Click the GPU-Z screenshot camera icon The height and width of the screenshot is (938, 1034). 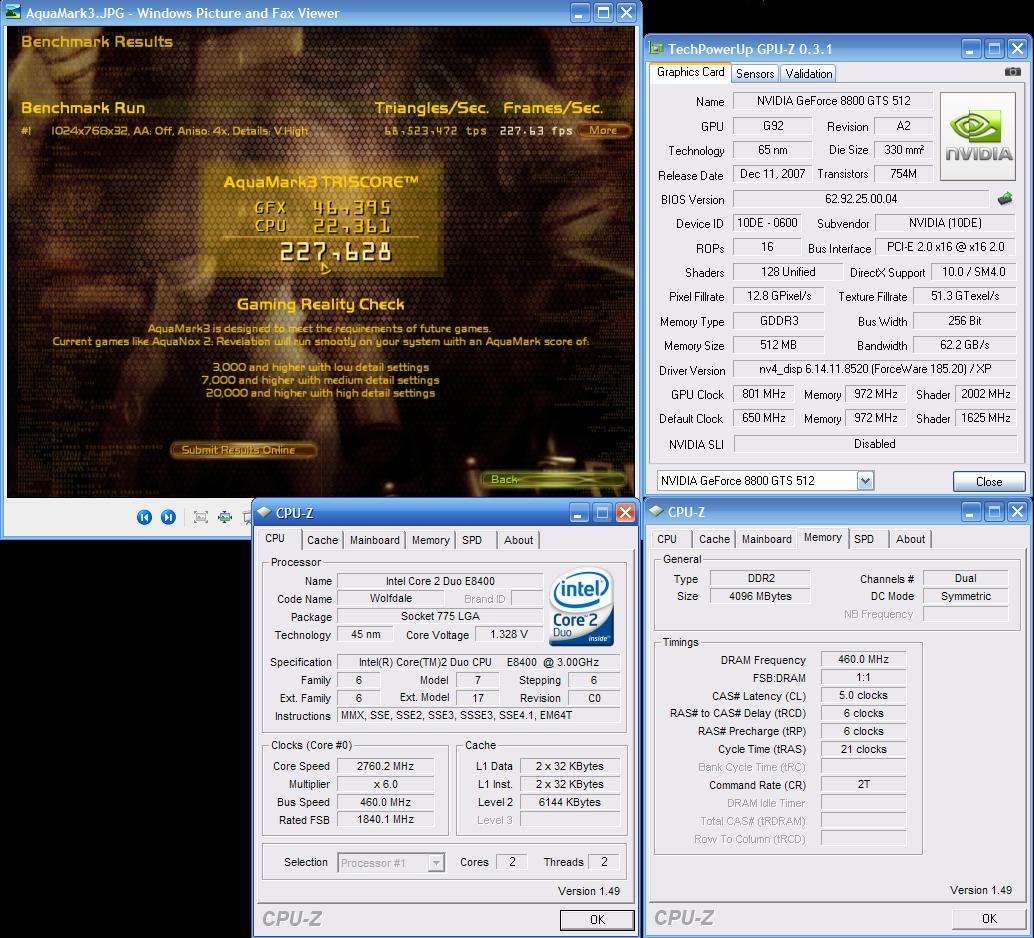1012,72
